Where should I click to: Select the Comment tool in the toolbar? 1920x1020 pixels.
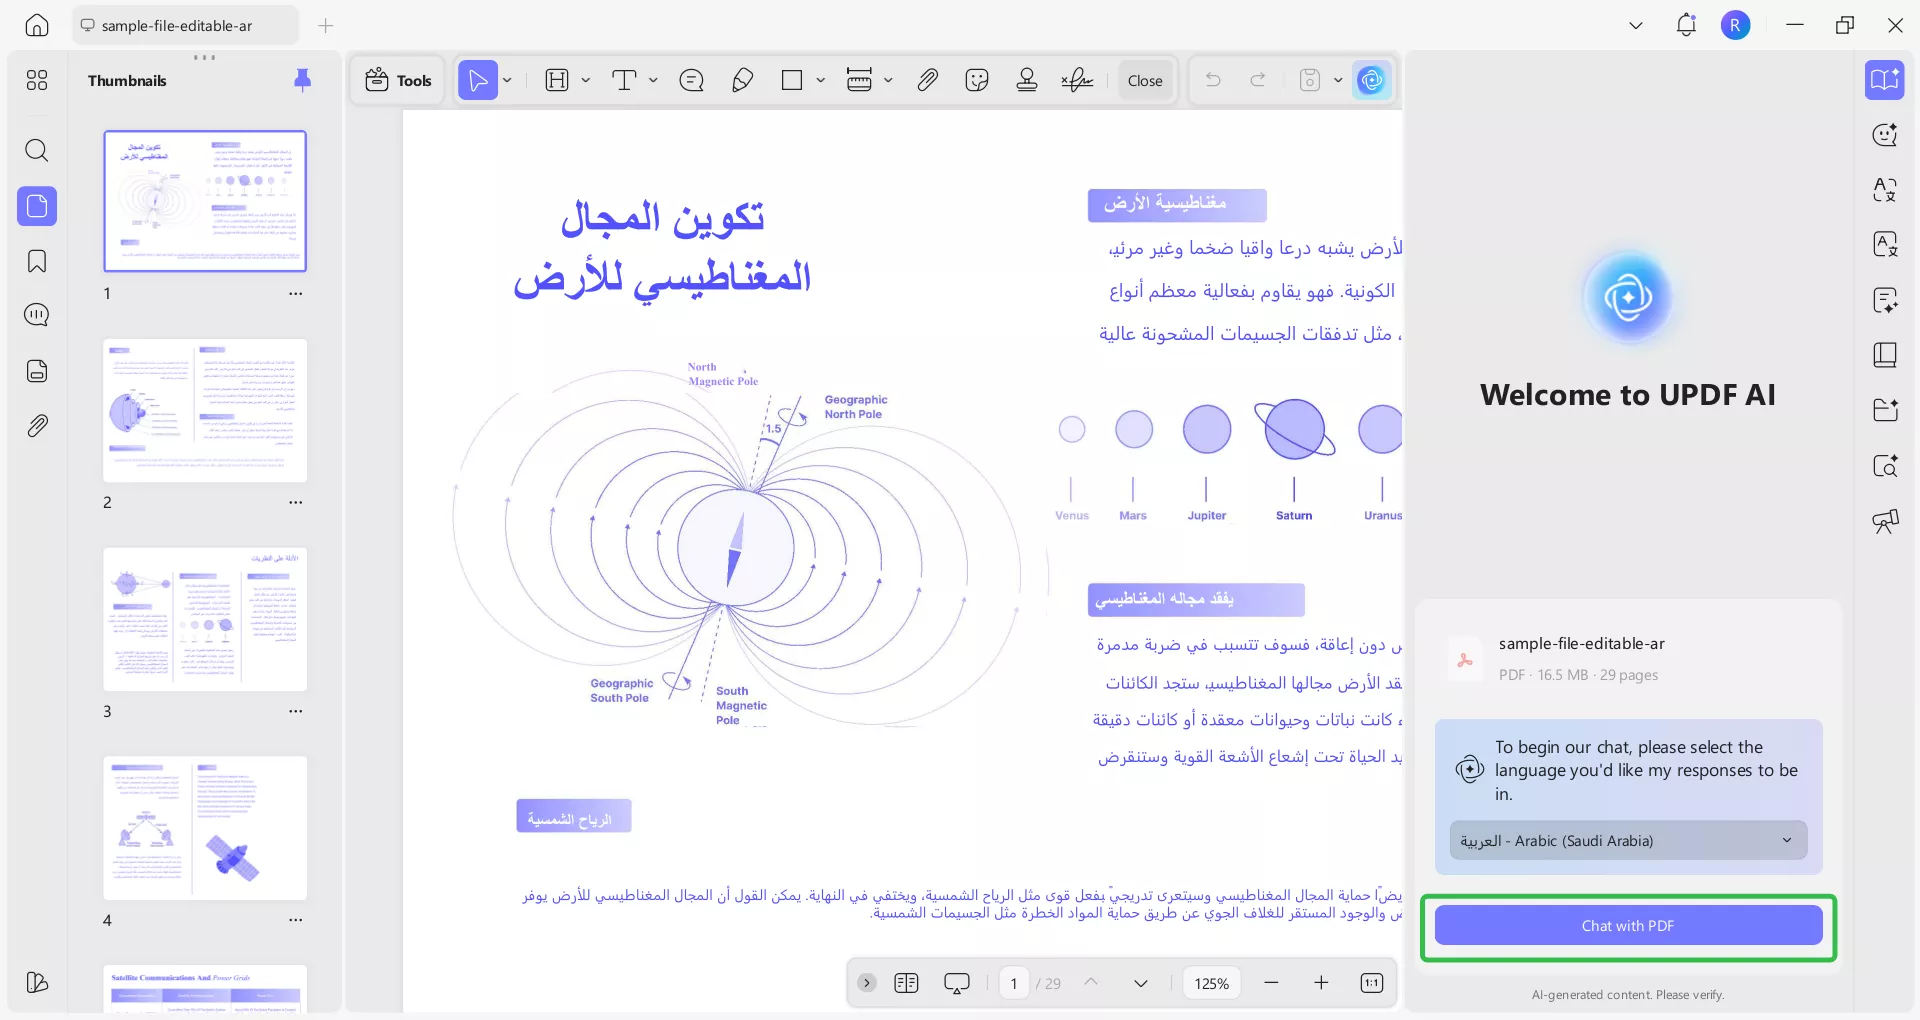point(692,80)
